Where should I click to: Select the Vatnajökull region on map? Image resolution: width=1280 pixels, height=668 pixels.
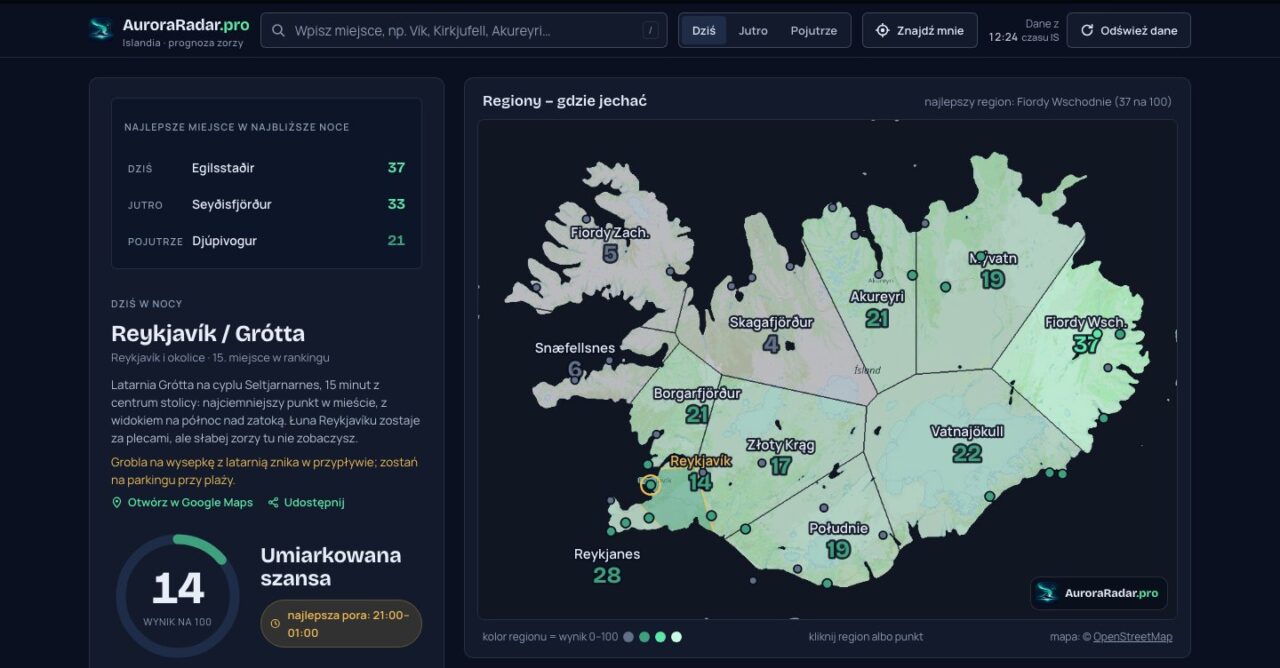coord(967,442)
